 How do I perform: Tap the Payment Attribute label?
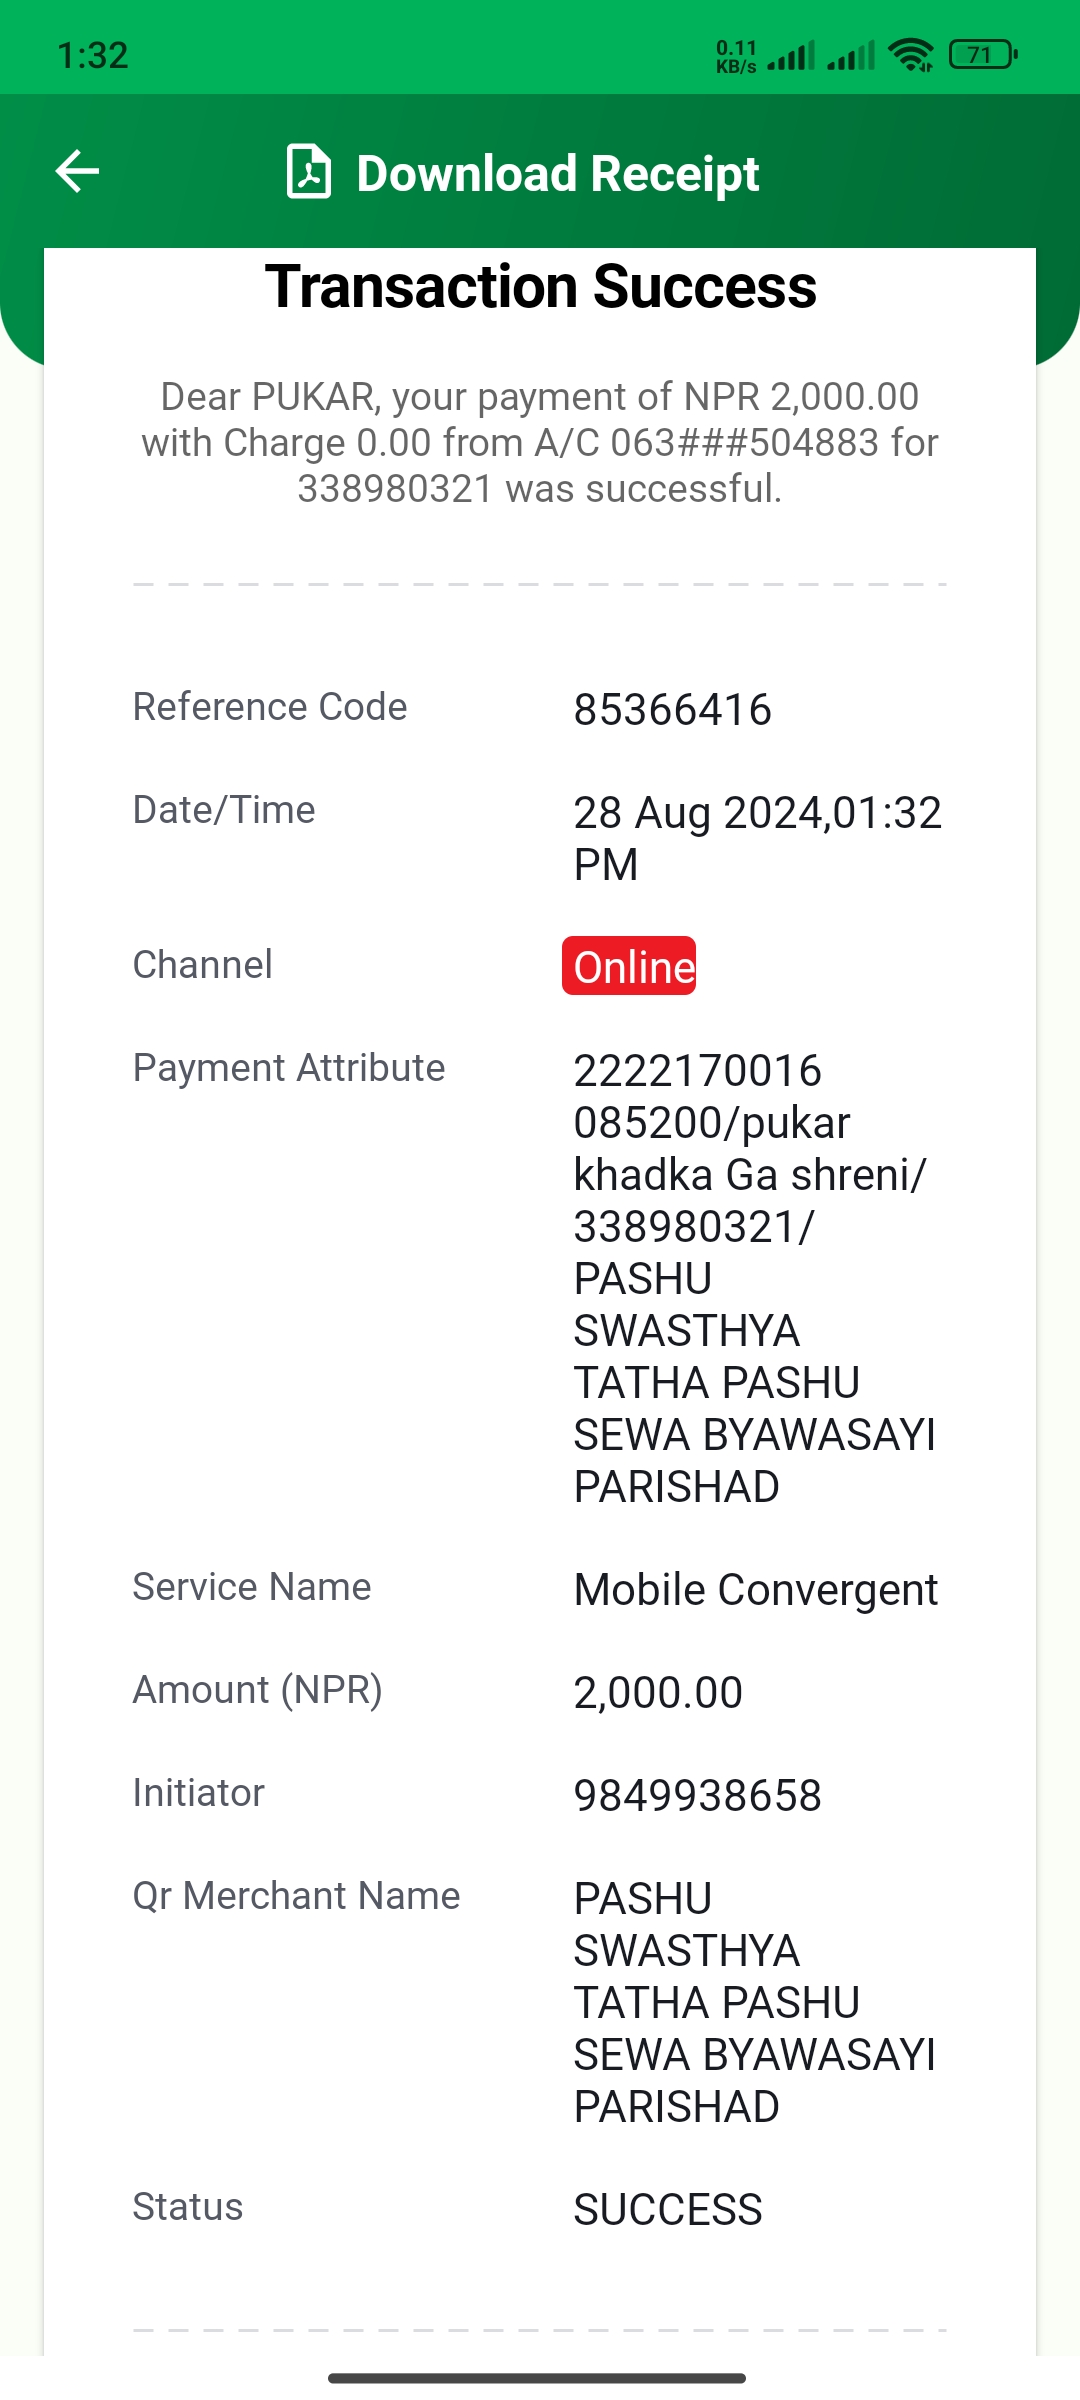click(289, 1068)
